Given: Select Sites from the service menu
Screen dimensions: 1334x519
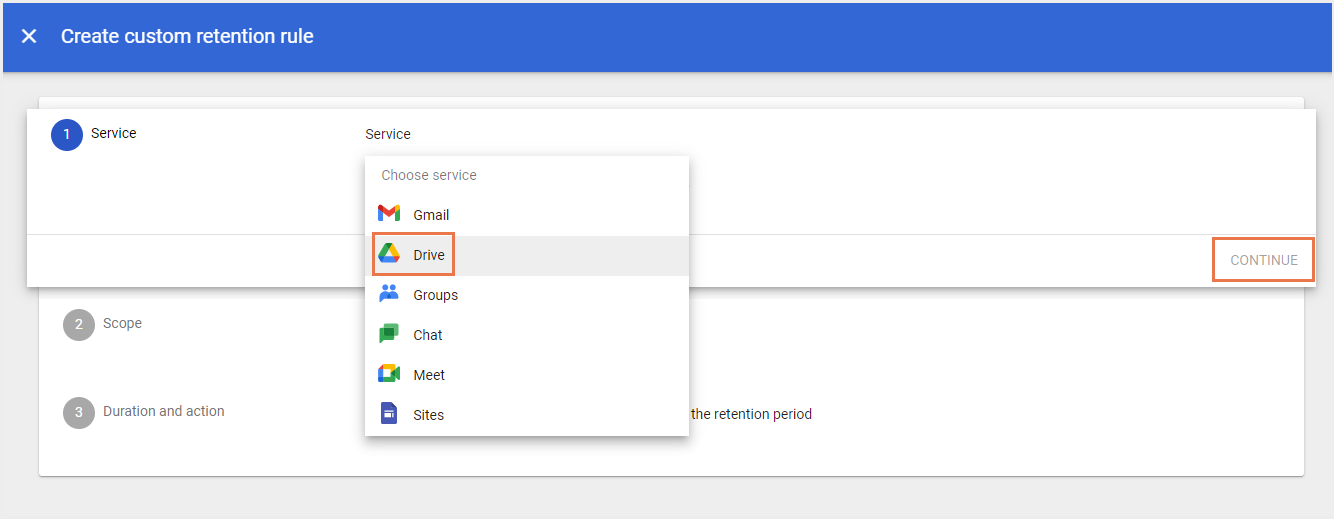Looking at the screenshot, I should click(428, 415).
